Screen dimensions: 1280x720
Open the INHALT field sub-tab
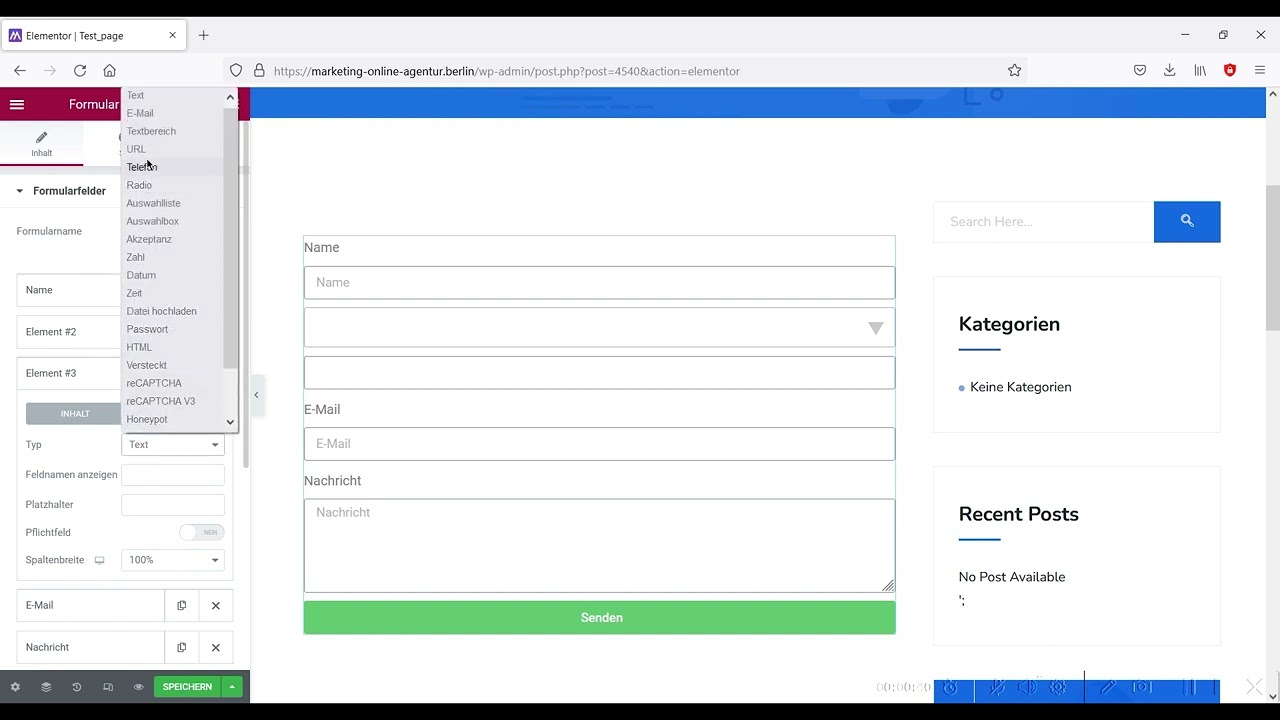click(x=75, y=414)
